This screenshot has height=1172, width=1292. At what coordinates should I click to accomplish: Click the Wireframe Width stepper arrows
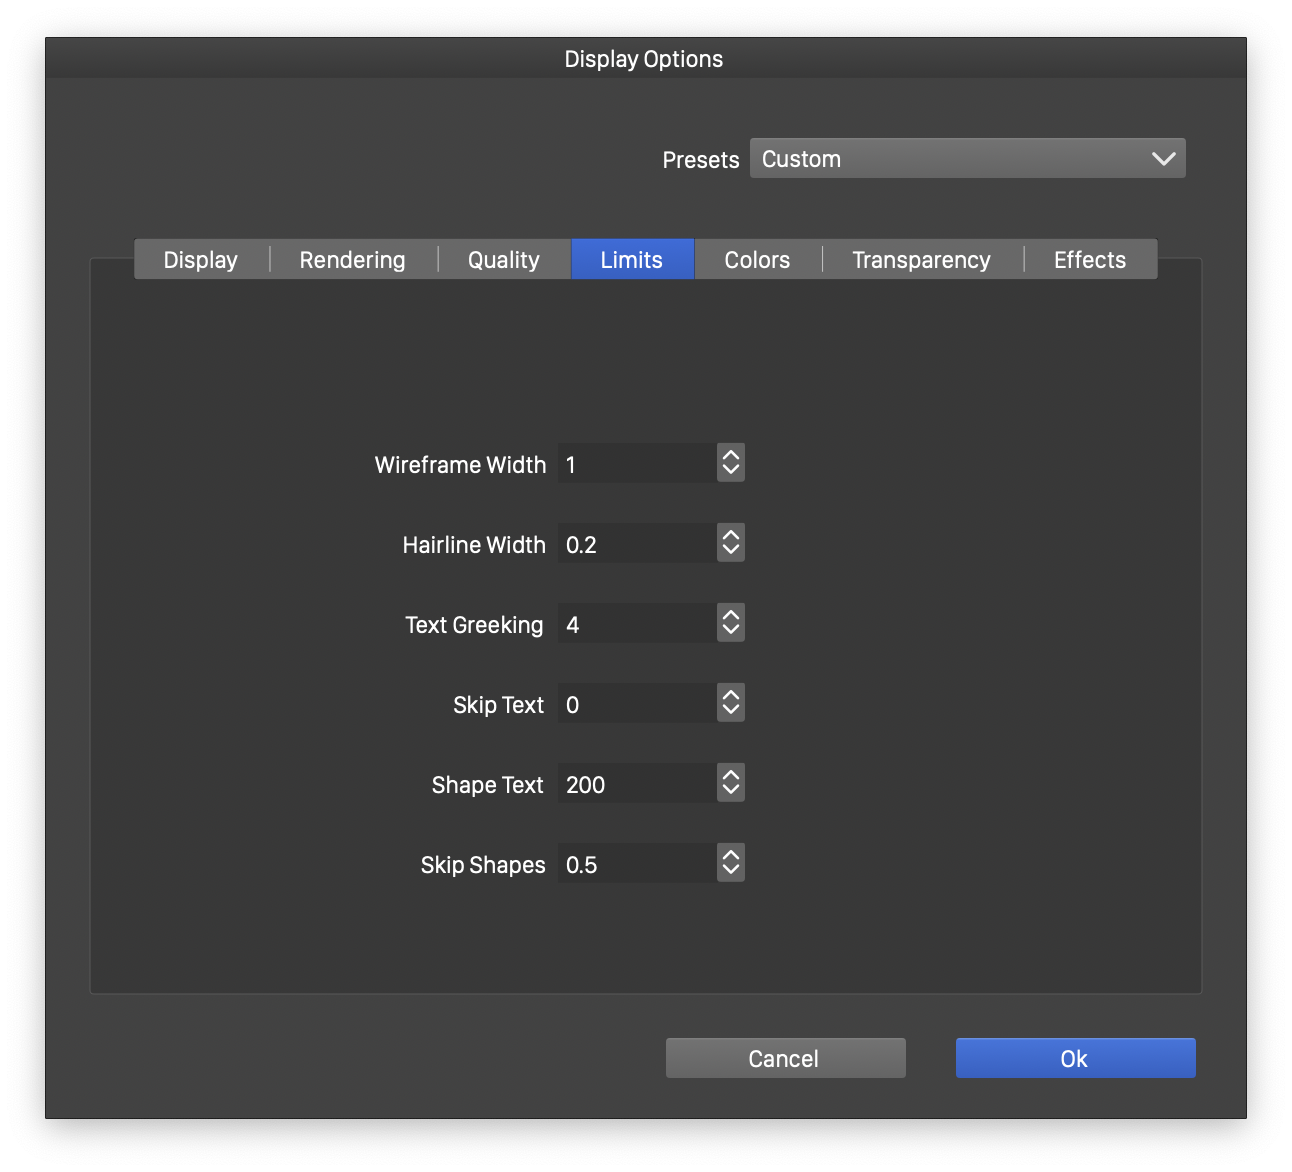731,463
